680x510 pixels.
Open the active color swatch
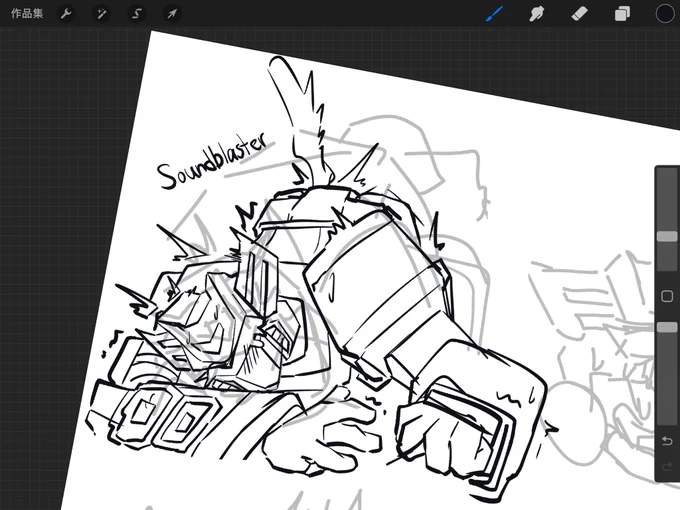[665, 14]
